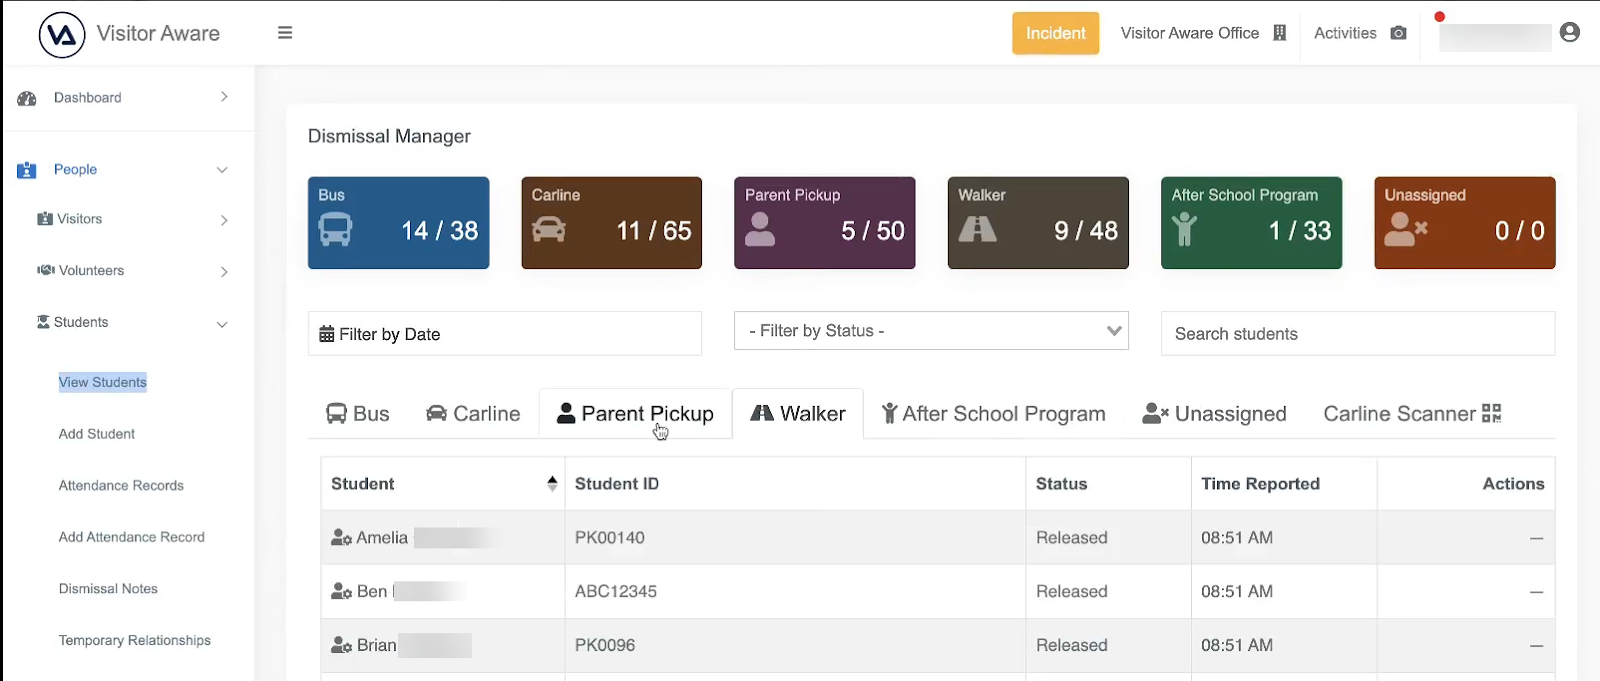Click the Search students field
The image size is (1600, 681).
tap(1357, 334)
